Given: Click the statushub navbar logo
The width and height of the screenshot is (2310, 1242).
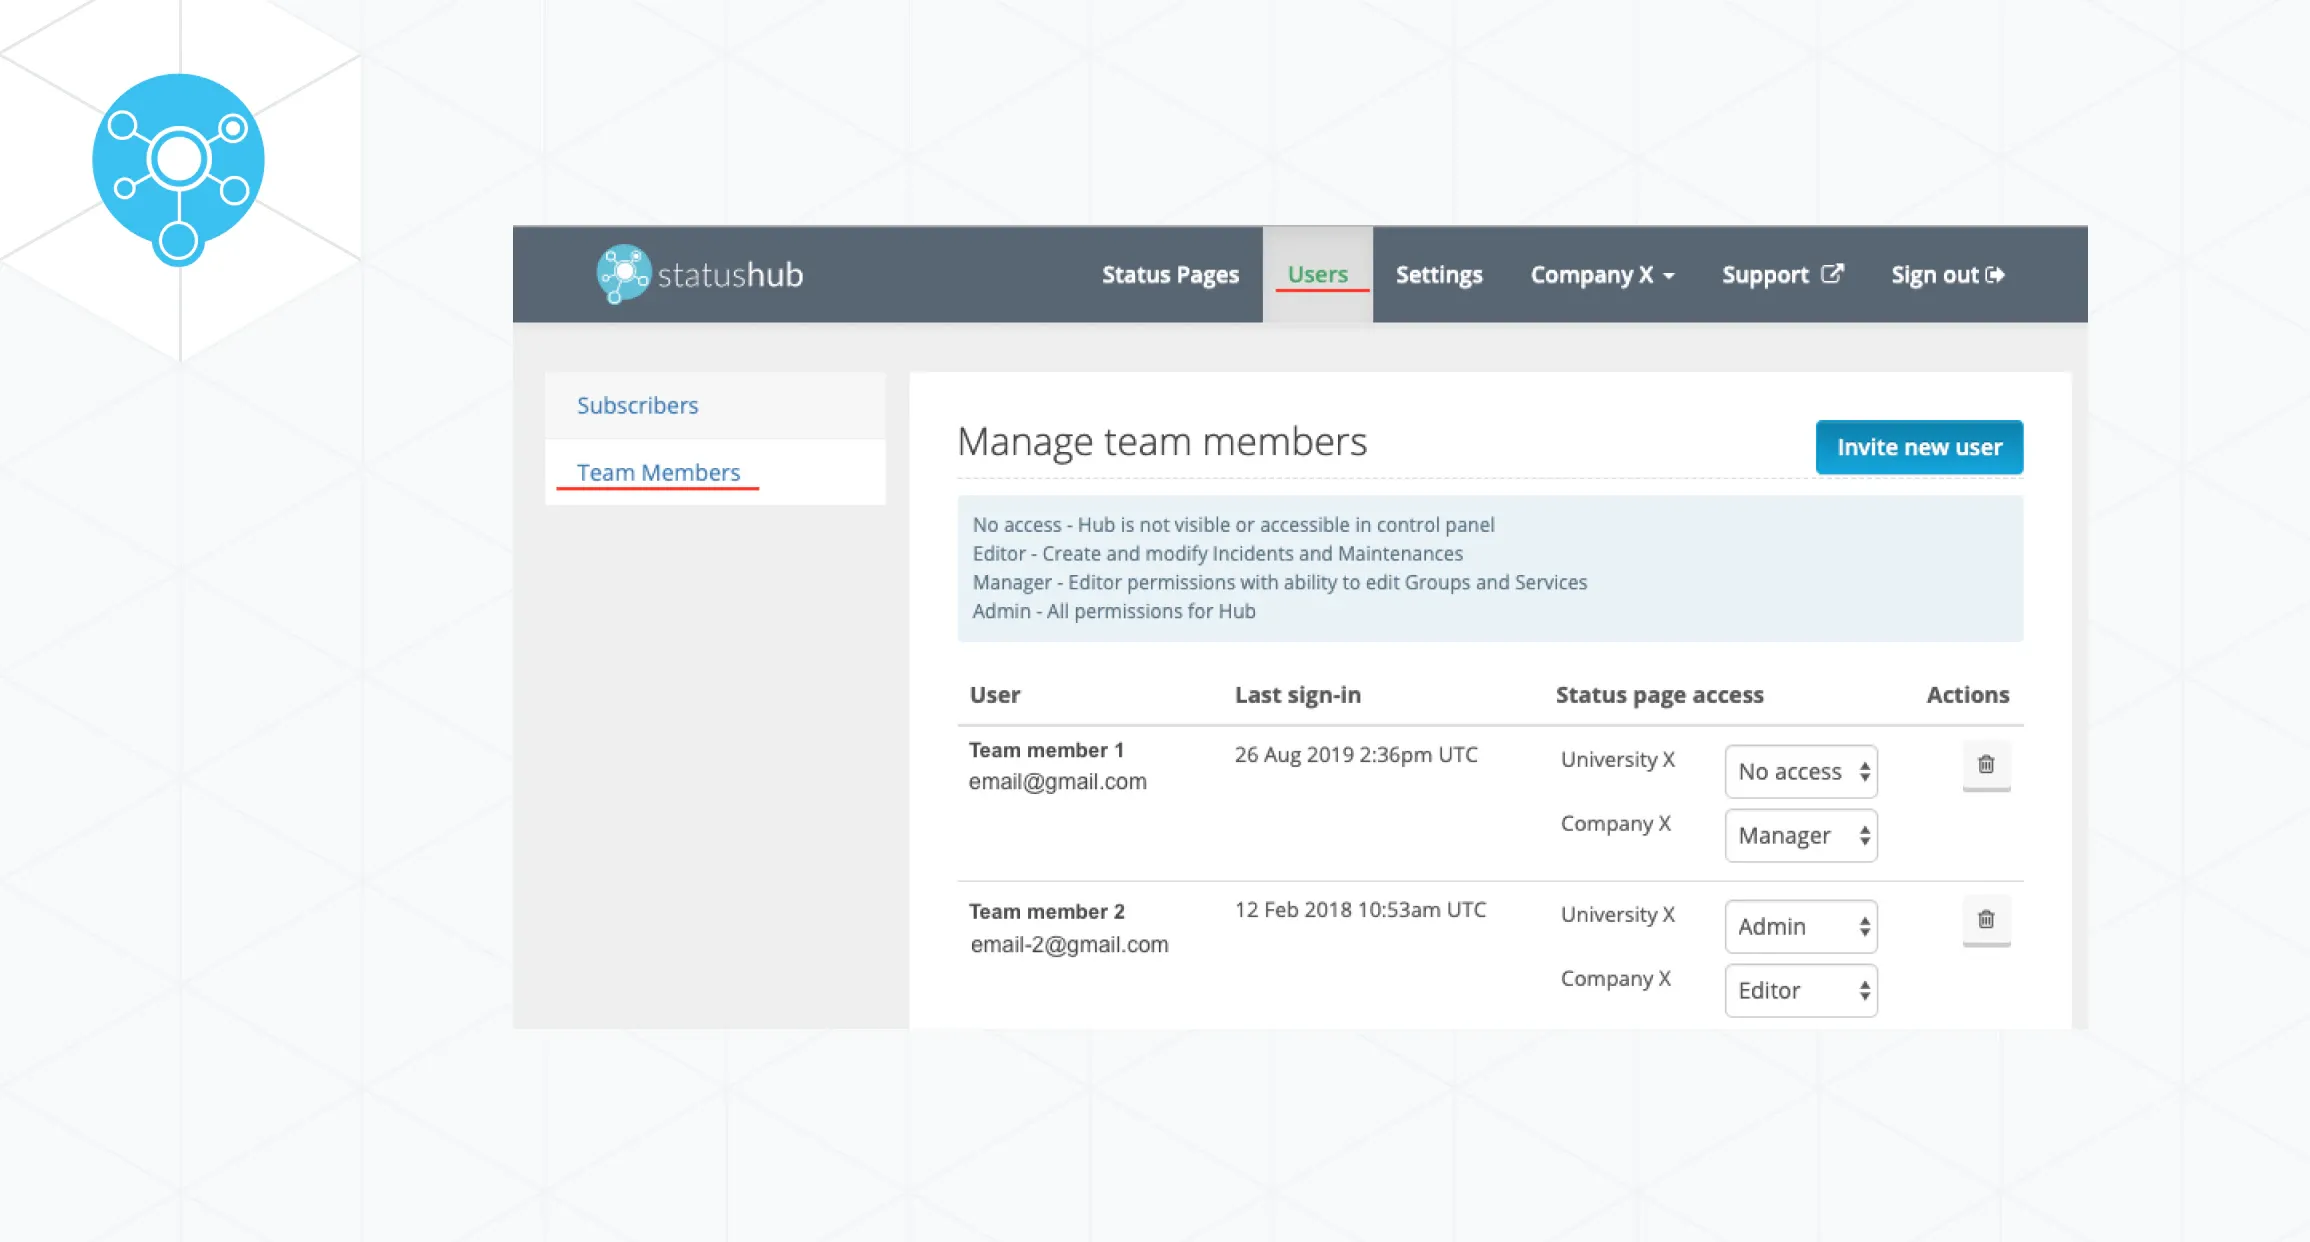Looking at the screenshot, I should pyautogui.click(x=700, y=274).
